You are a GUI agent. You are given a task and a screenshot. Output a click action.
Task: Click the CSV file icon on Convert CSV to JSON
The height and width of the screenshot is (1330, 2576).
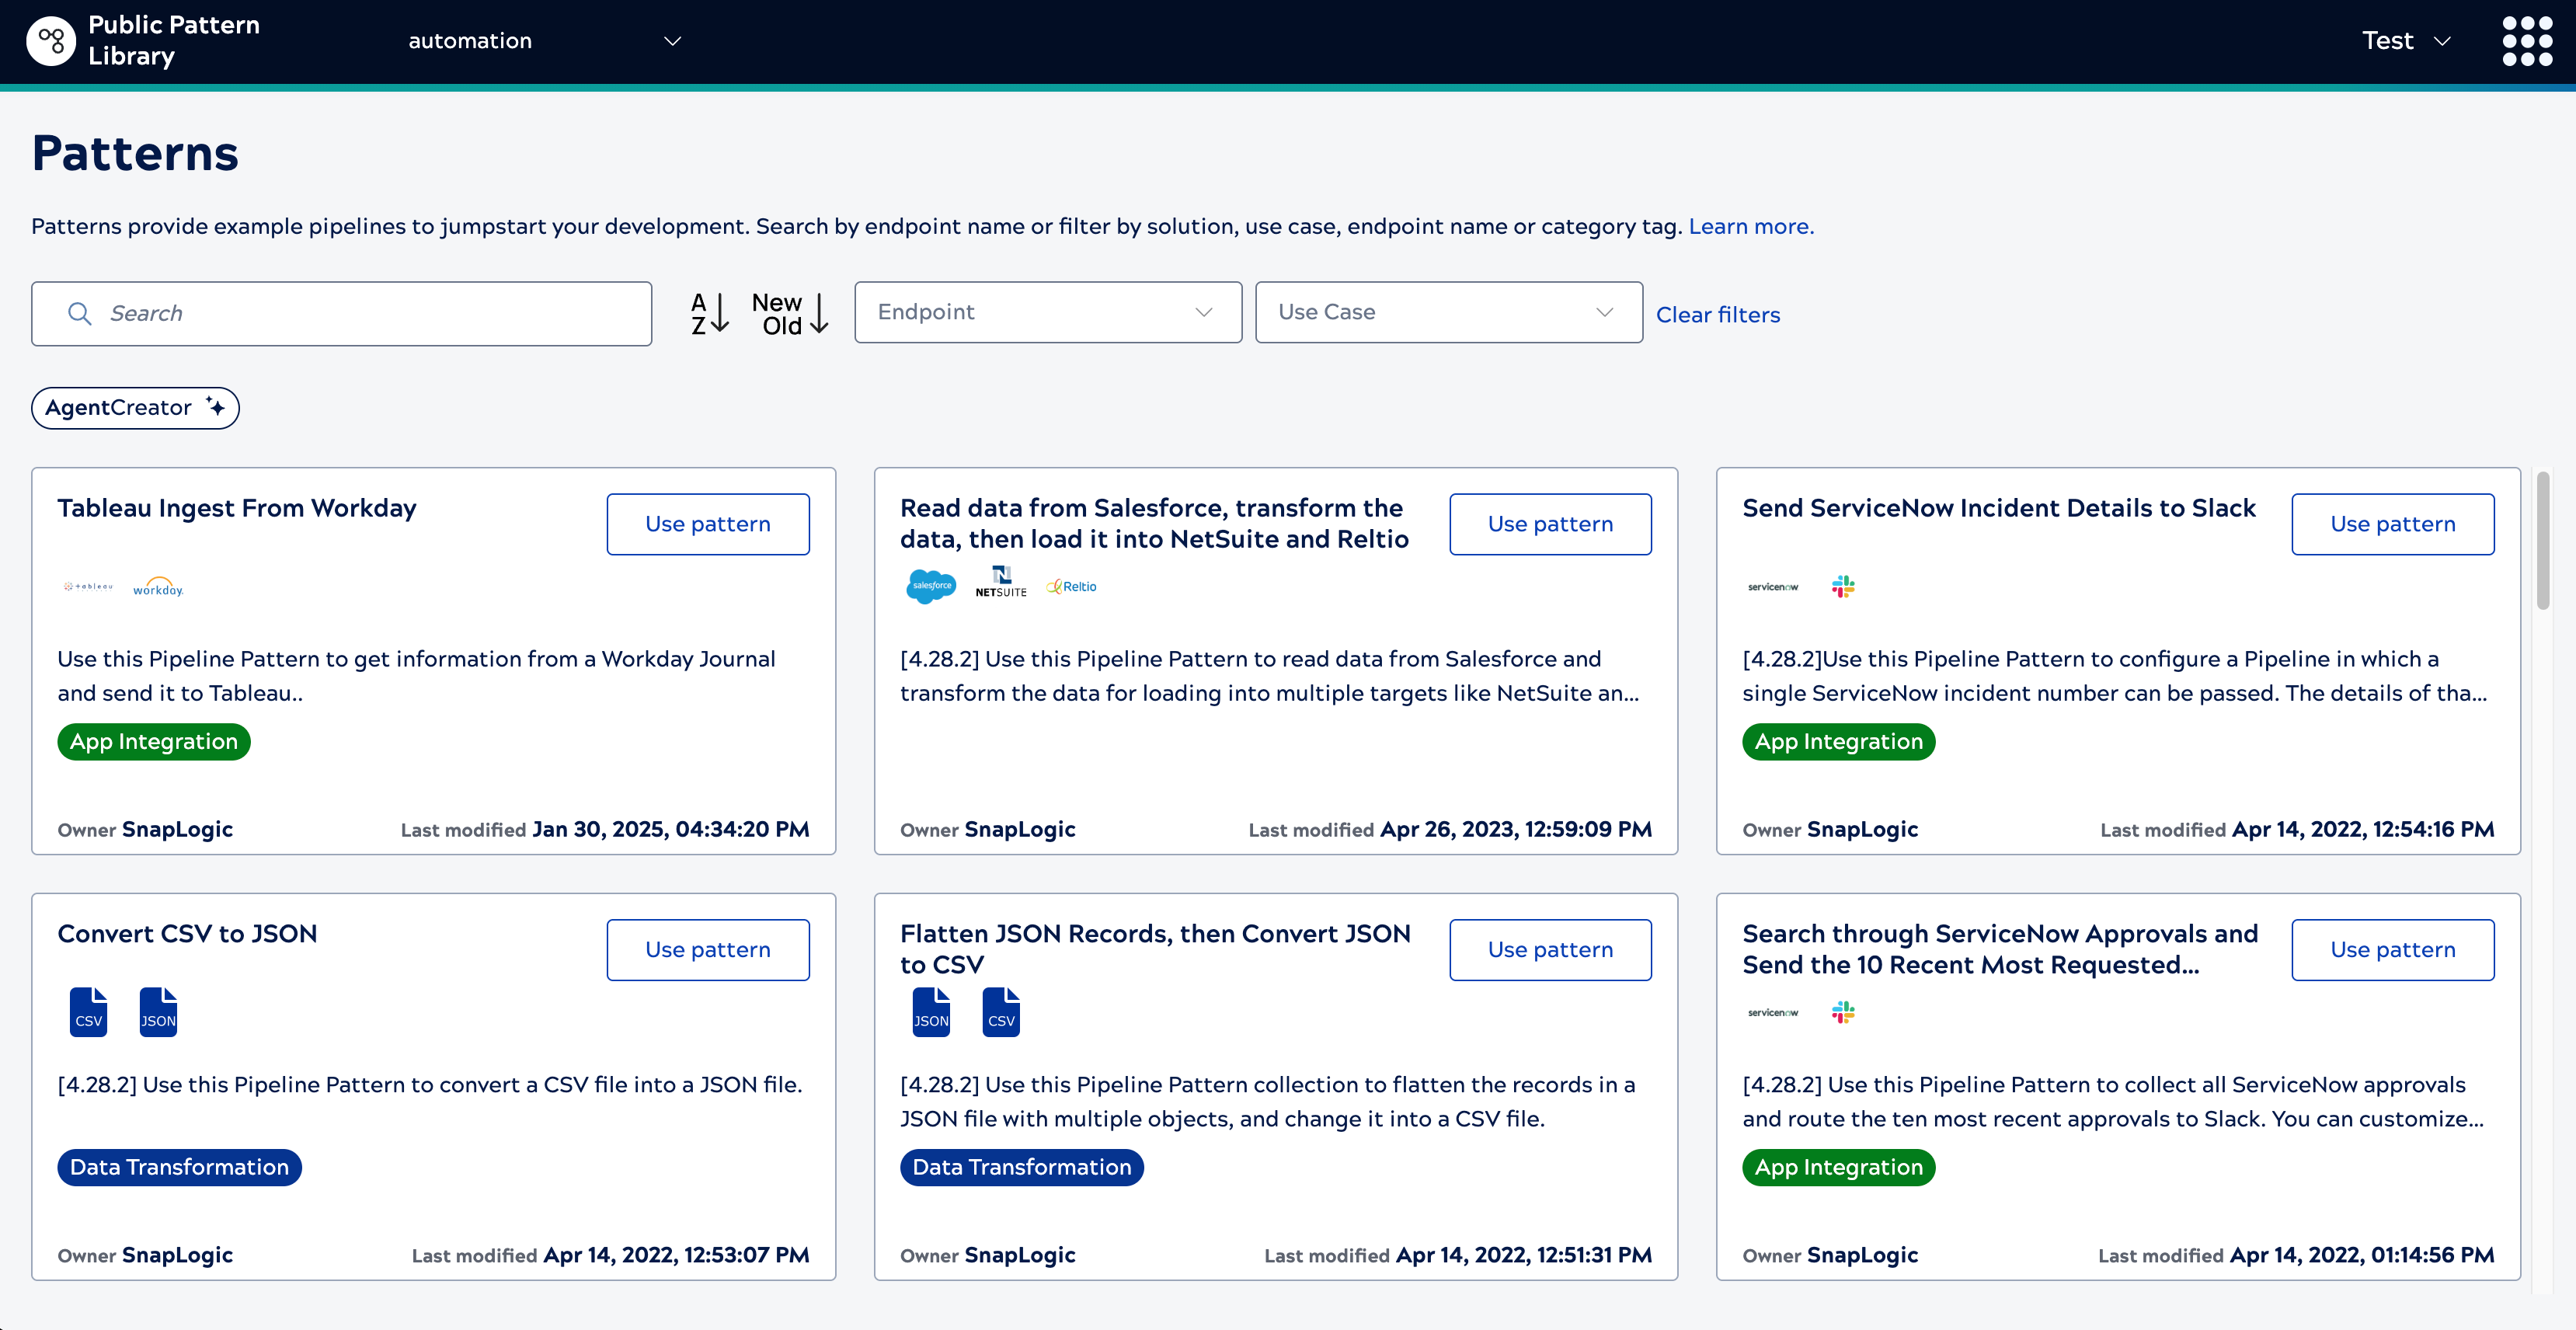[88, 1011]
